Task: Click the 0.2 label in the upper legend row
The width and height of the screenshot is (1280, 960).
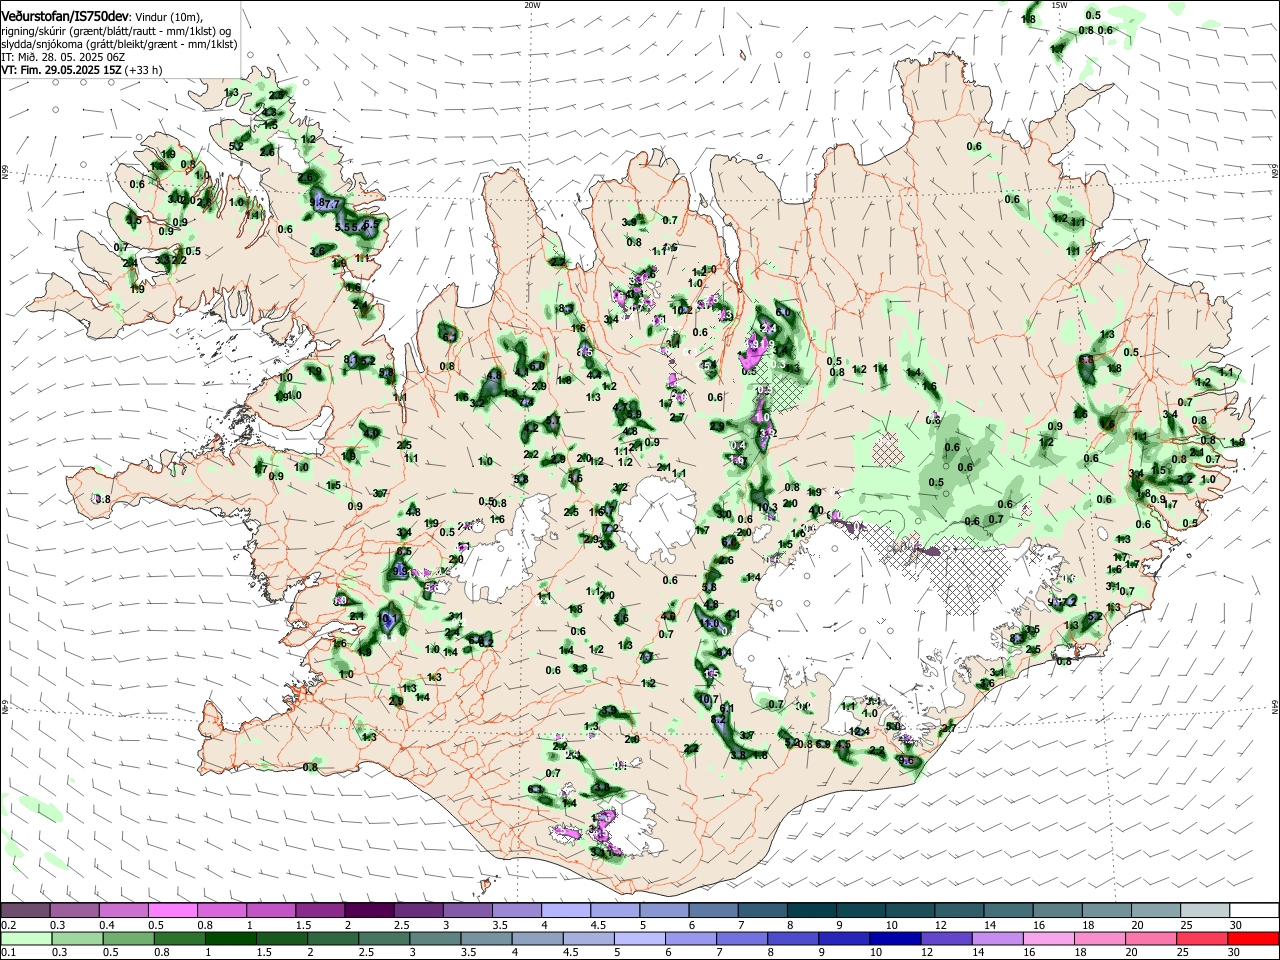Action: [x=8, y=925]
